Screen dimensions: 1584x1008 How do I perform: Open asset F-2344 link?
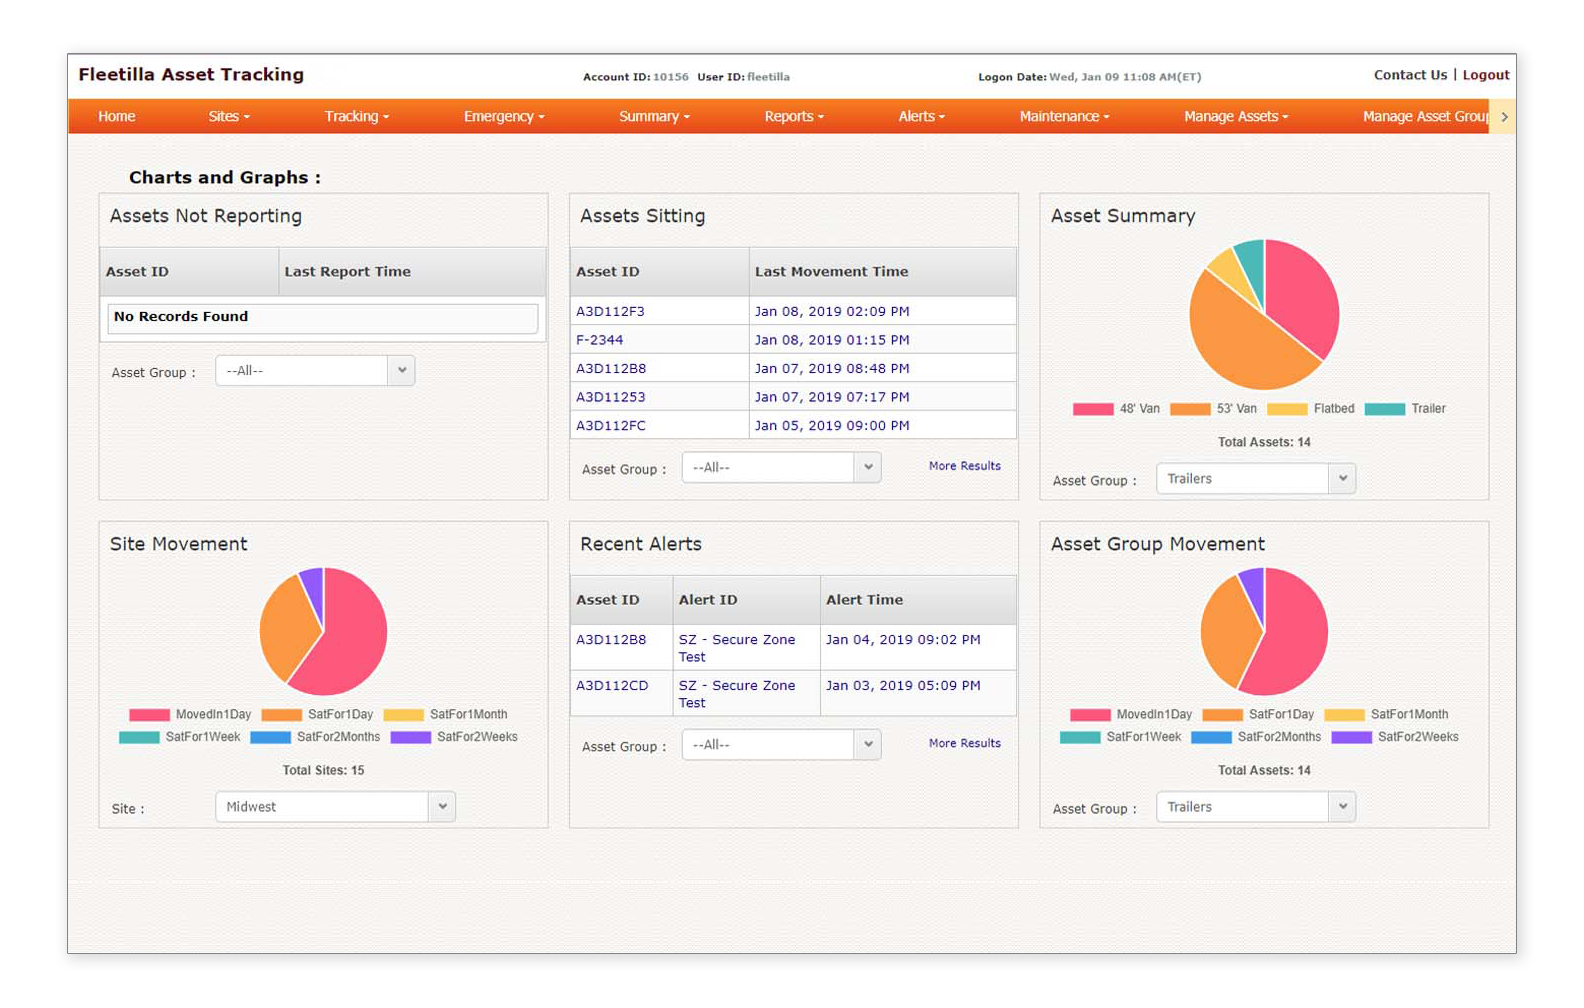click(599, 340)
